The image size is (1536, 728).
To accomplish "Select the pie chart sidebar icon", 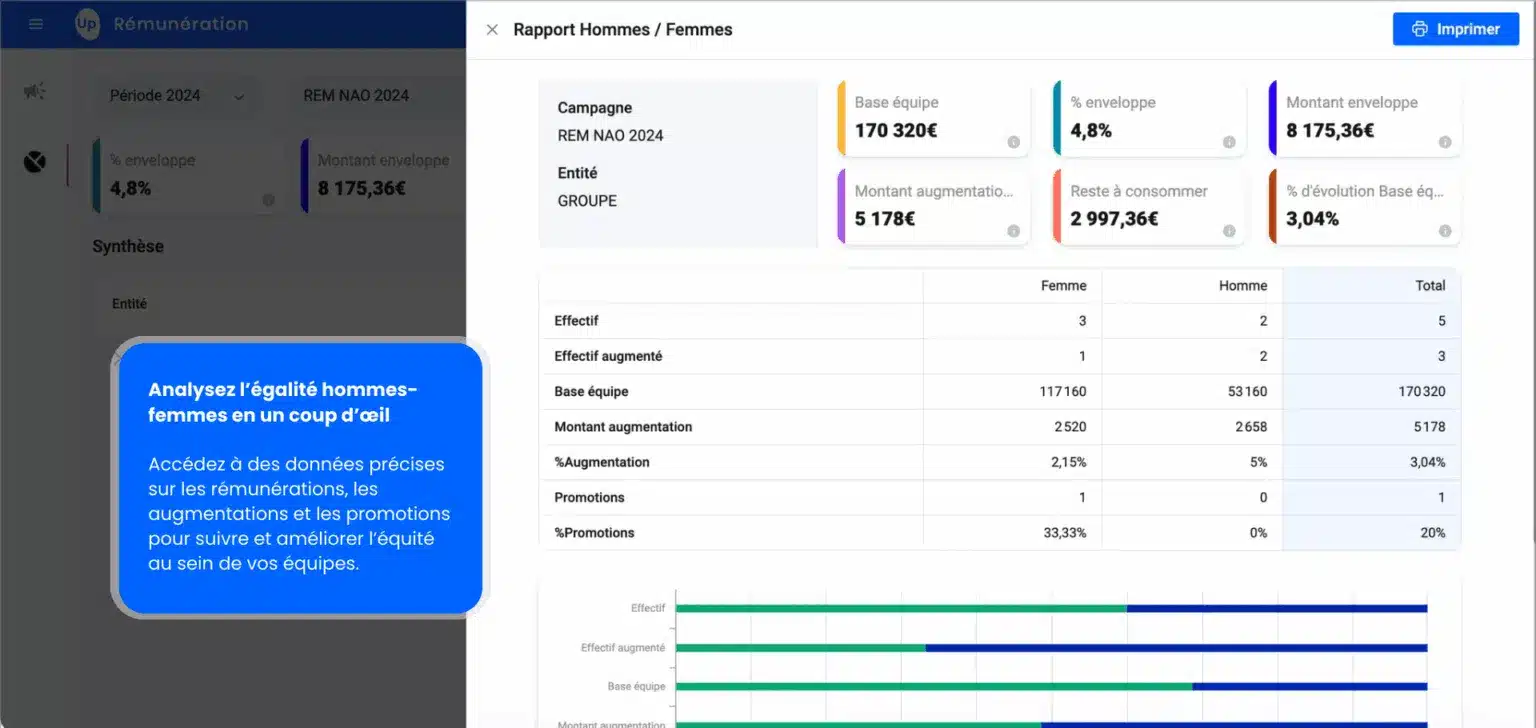I will pyautogui.click(x=35, y=162).
